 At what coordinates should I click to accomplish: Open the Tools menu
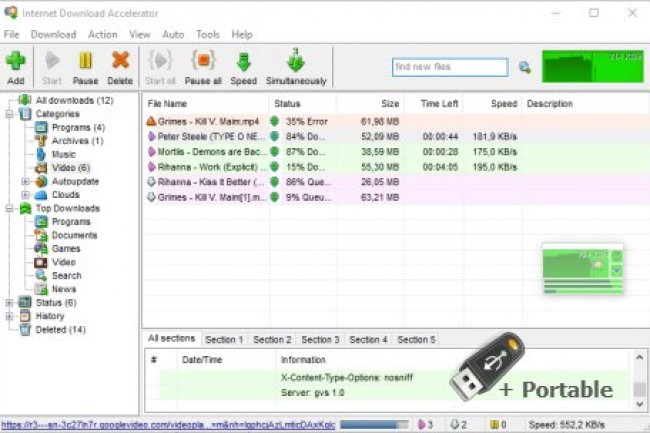(208, 34)
